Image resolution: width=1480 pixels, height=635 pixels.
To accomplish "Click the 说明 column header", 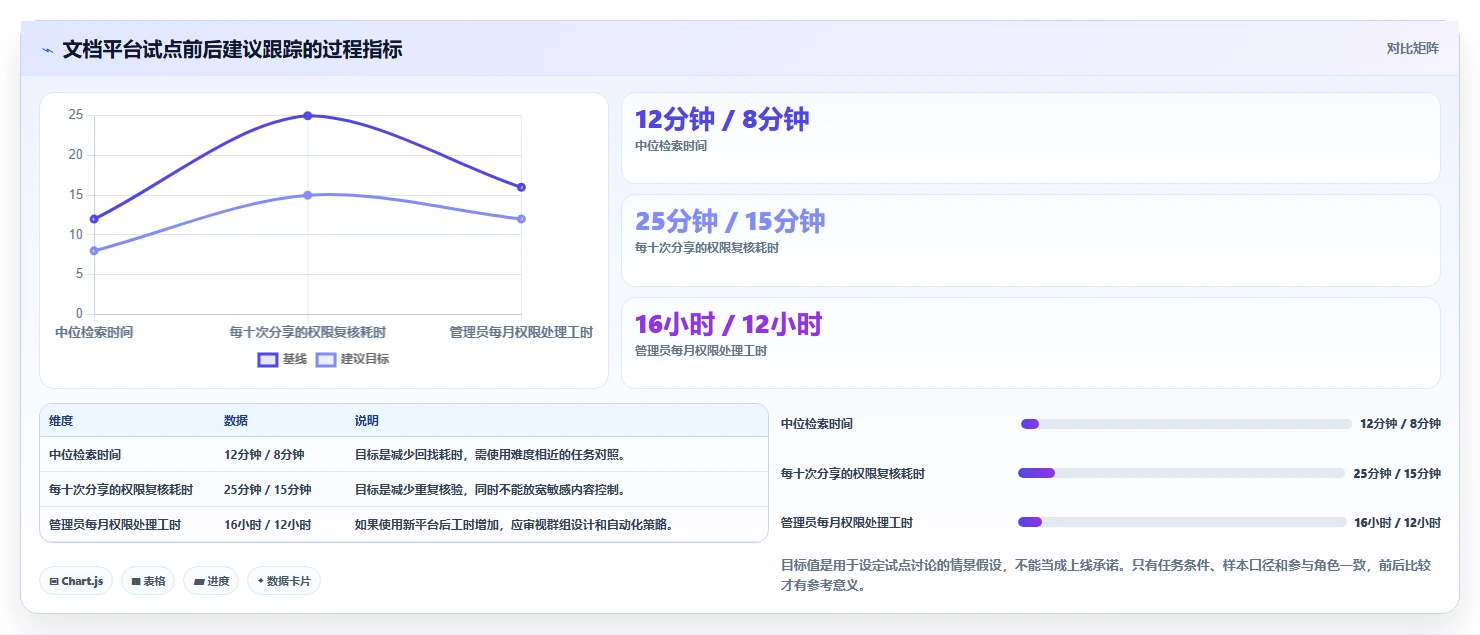I will [x=367, y=421].
